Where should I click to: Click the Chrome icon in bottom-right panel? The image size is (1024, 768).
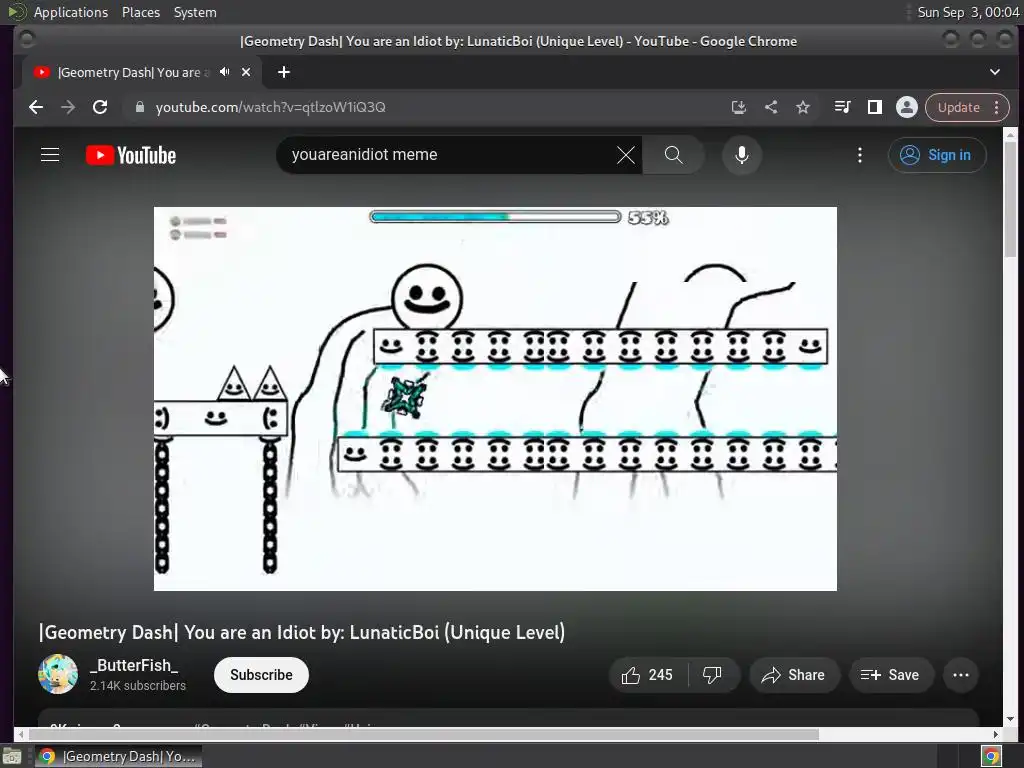[x=991, y=757]
